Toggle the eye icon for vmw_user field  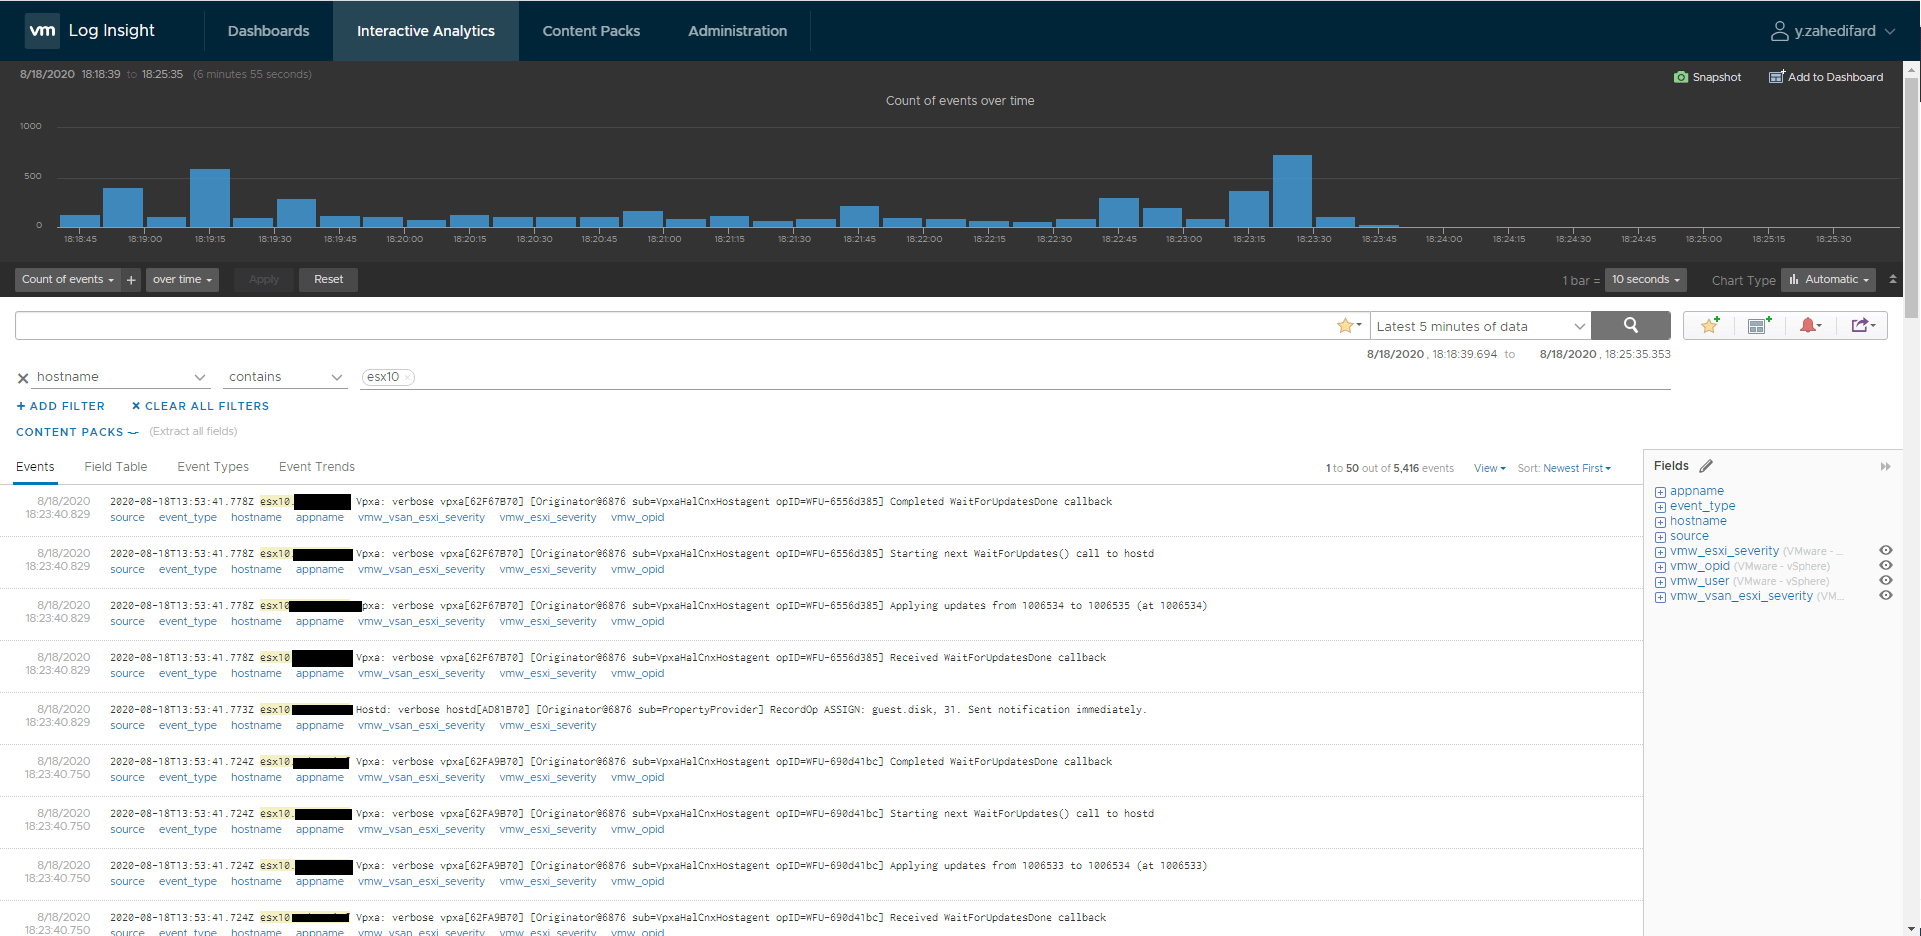click(1887, 581)
